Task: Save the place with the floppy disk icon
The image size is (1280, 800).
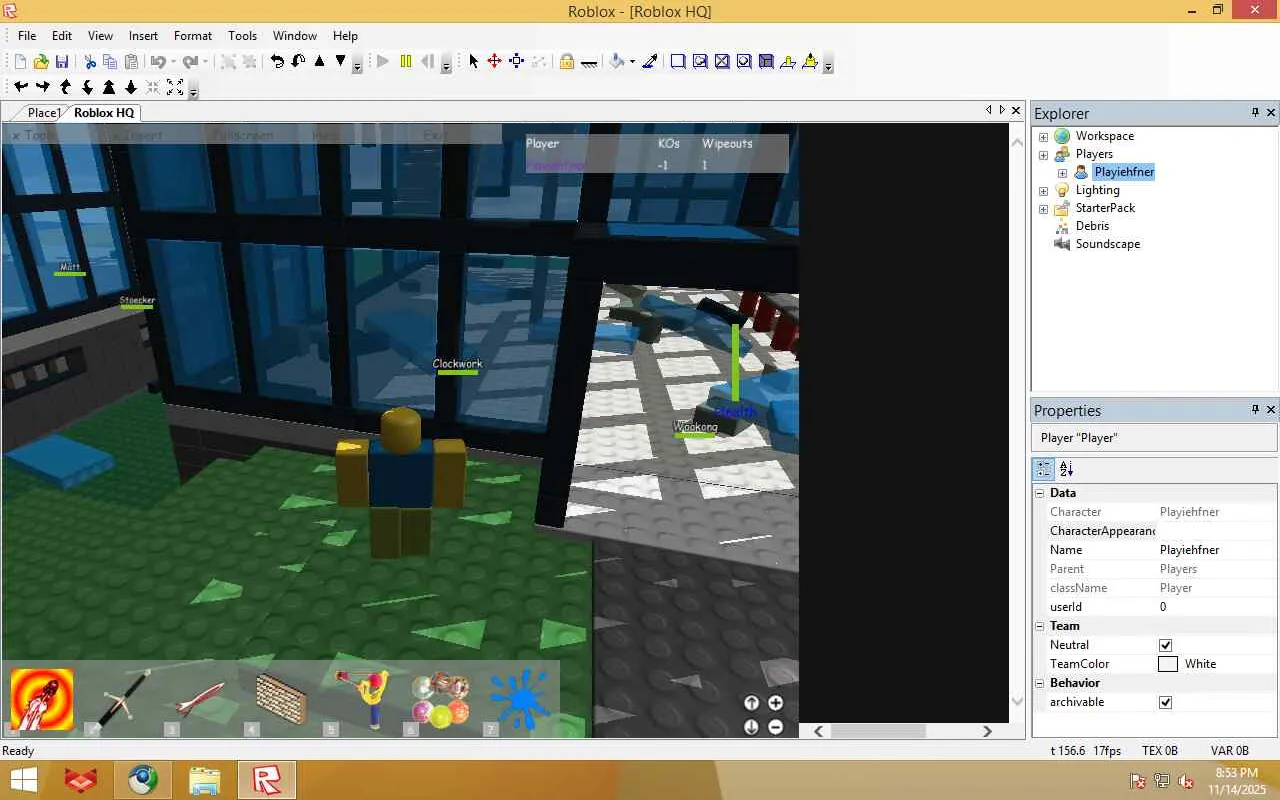Action: click(62, 62)
